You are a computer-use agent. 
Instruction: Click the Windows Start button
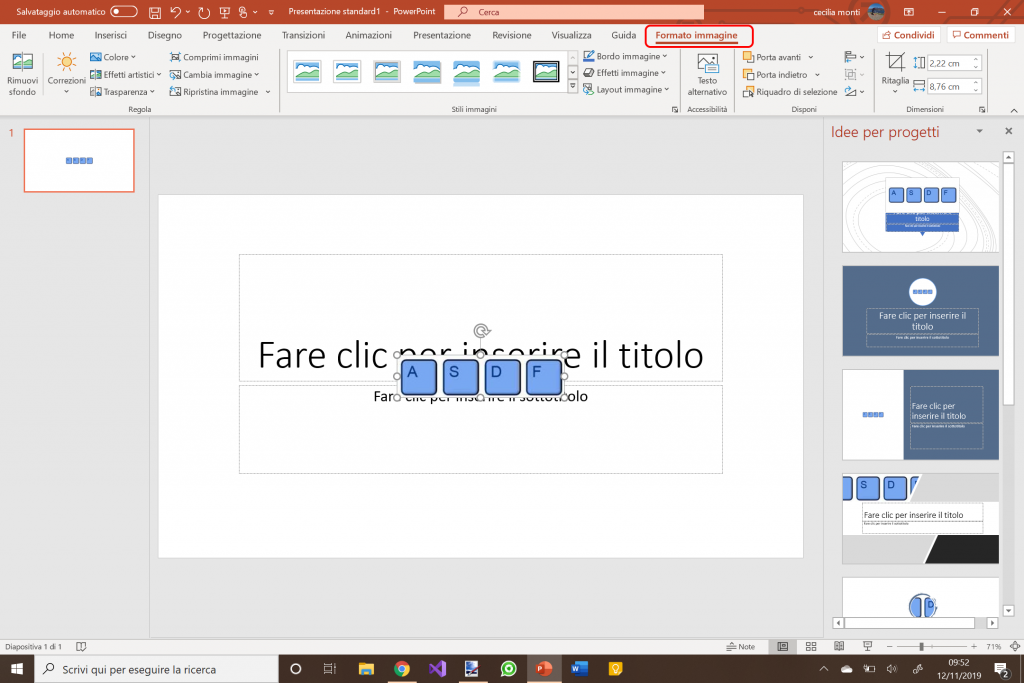(17, 669)
